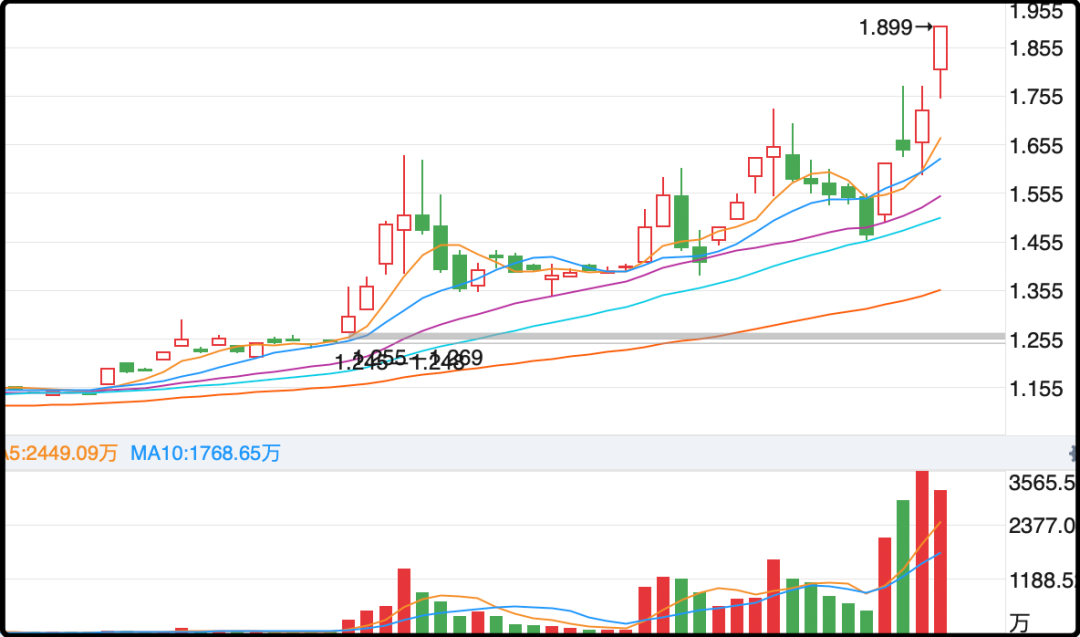Screen dimensions: 1080x637
Task: Click the gray horizontal price band line
Action: (700, 336)
